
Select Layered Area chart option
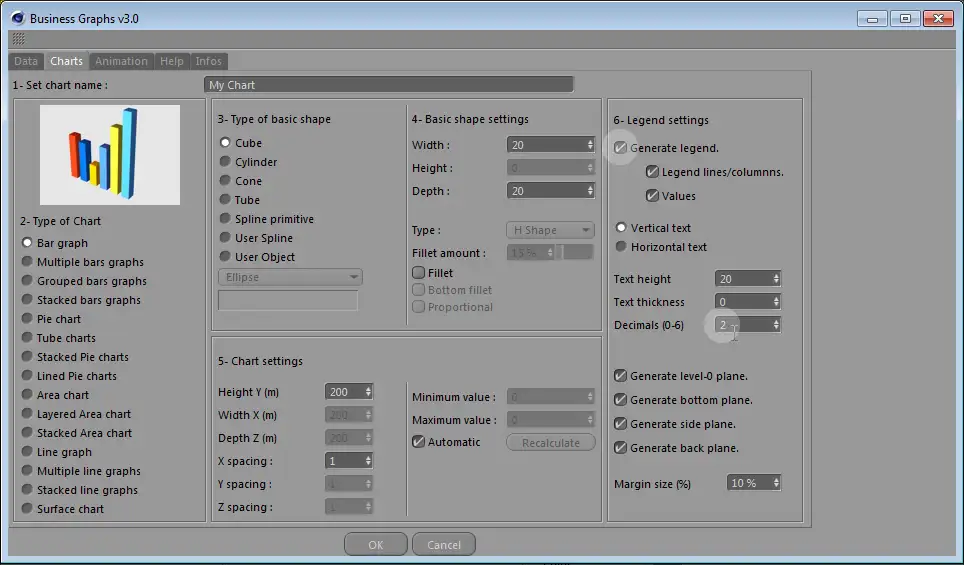pos(76,414)
